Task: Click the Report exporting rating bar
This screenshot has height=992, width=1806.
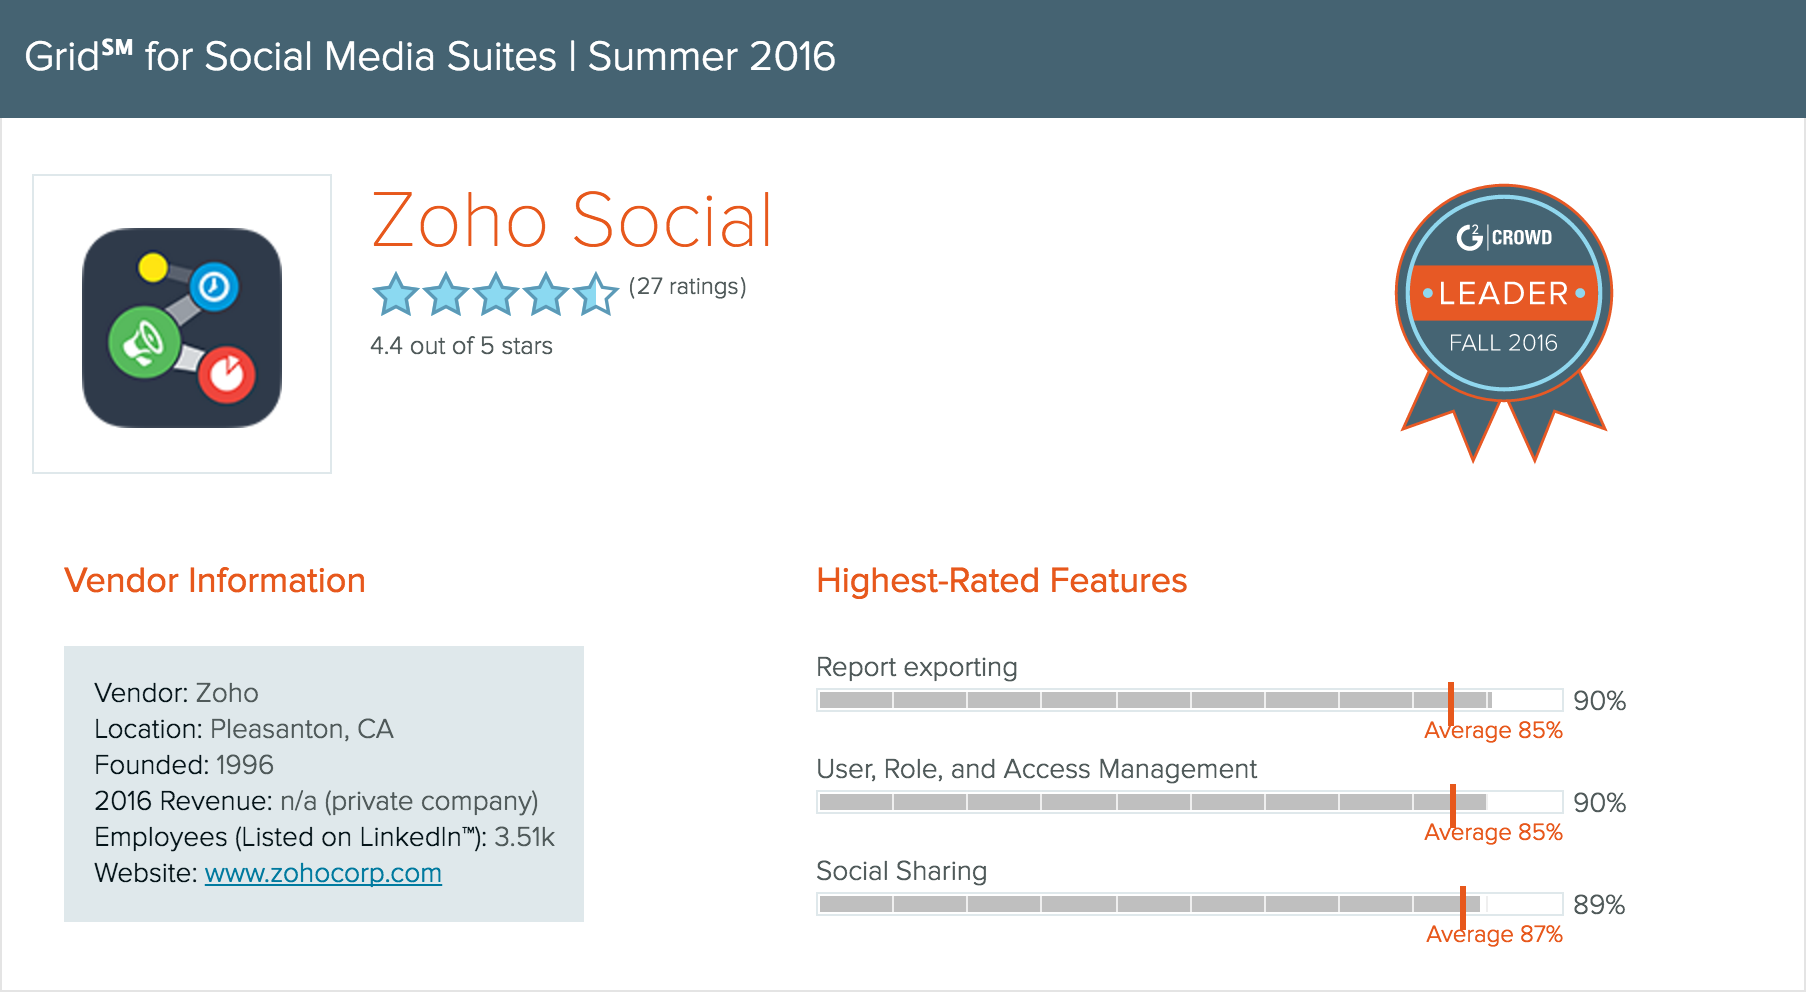Action: pyautogui.click(x=1189, y=700)
